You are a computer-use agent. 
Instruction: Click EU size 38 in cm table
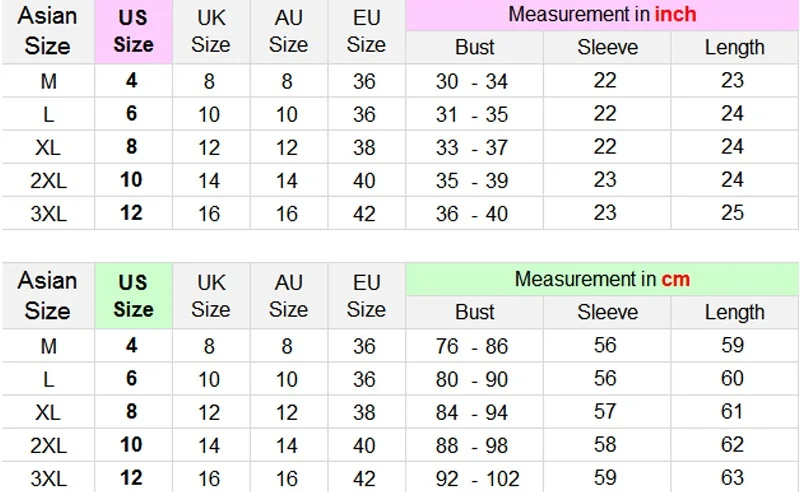(x=366, y=412)
